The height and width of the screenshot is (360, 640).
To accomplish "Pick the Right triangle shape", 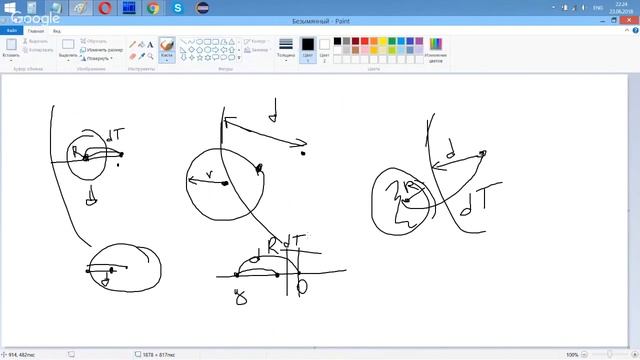I will coord(183,50).
